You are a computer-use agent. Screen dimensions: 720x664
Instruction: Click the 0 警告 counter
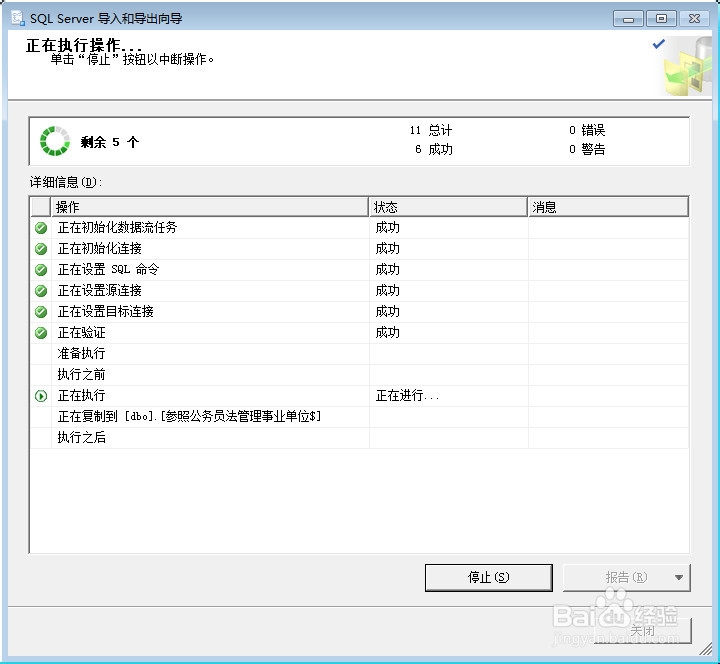587,150
